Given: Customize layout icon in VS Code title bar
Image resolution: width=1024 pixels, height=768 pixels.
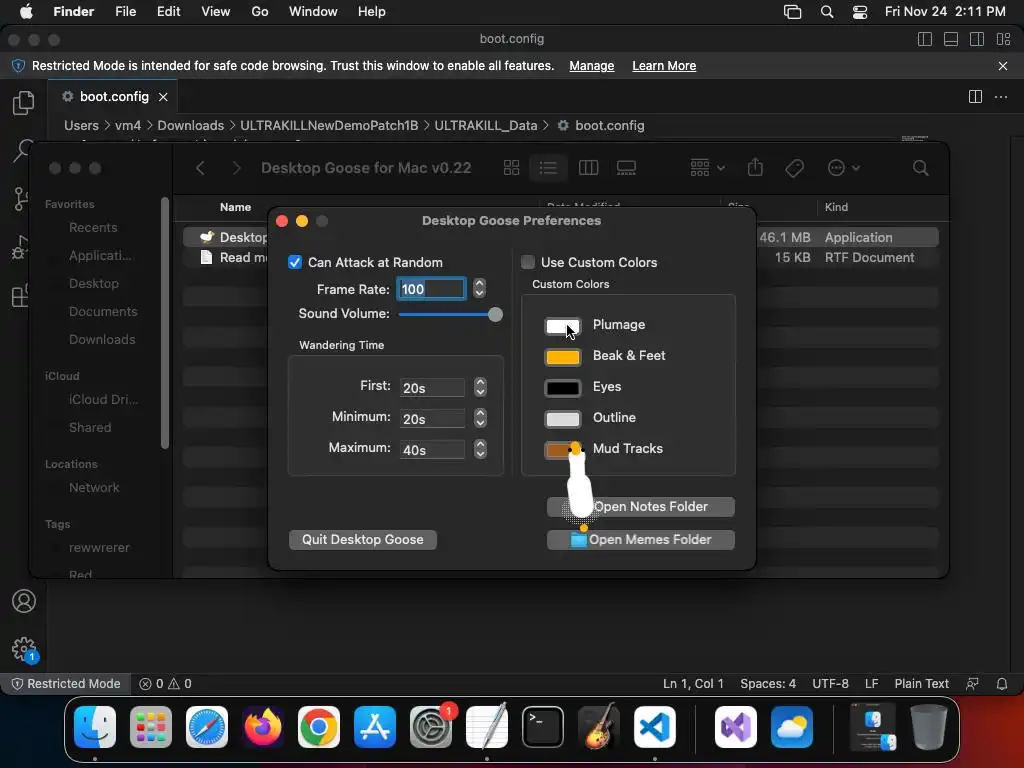Looking at the screenshot, I should pos(1004,39).
